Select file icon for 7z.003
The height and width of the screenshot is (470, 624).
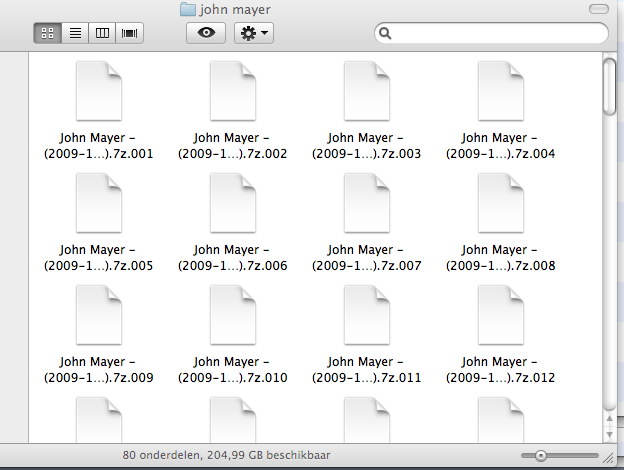click(367, 91)
